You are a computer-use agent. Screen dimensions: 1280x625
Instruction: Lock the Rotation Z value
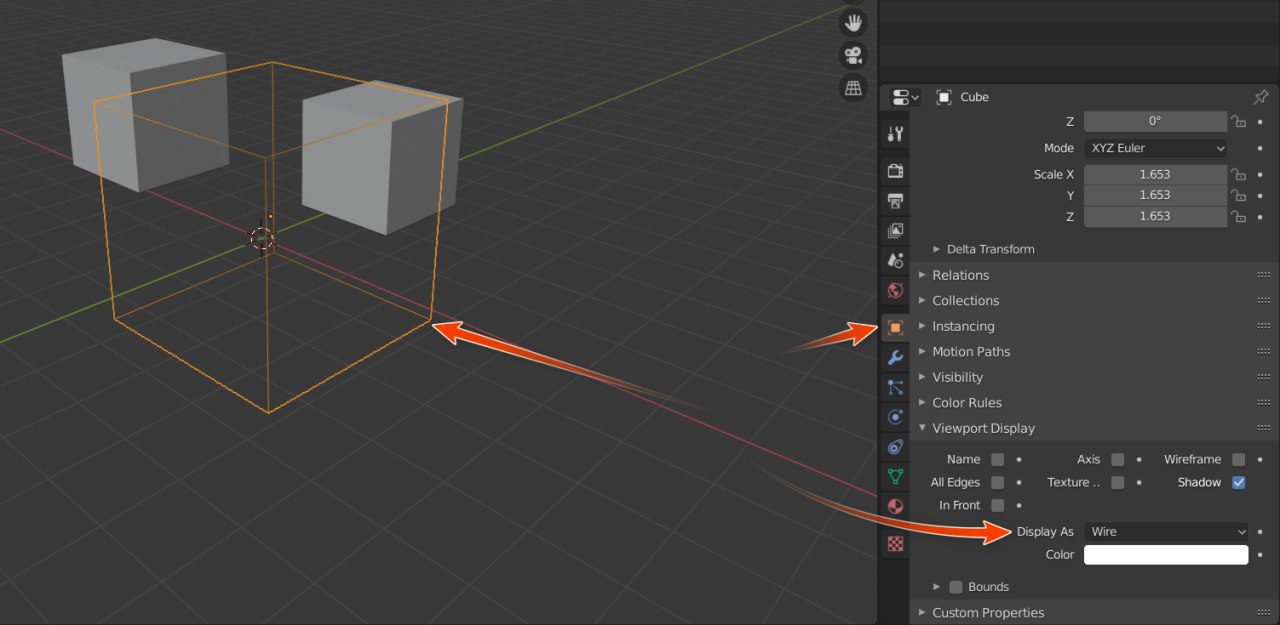(x=1238, y=121)
